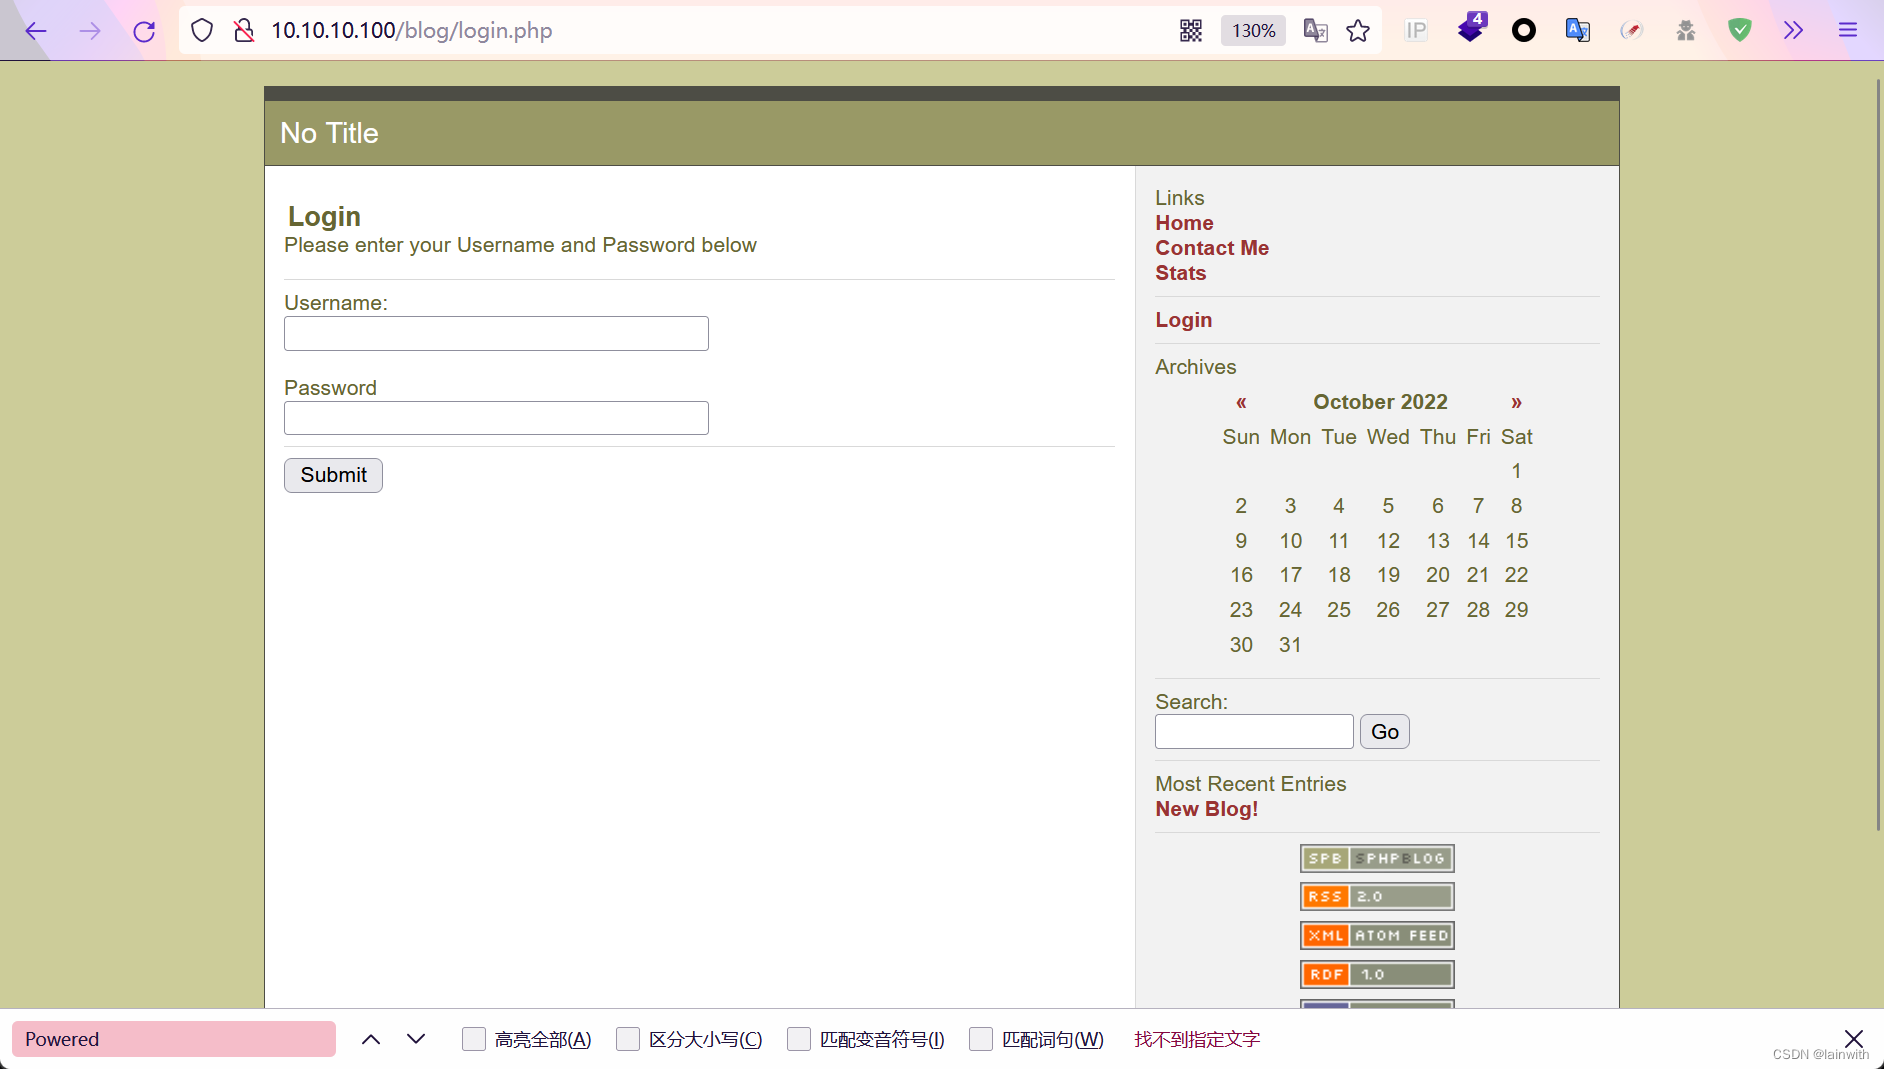Bookmark this page with the star icon
The image size is (1884, 1069).
1358,31
